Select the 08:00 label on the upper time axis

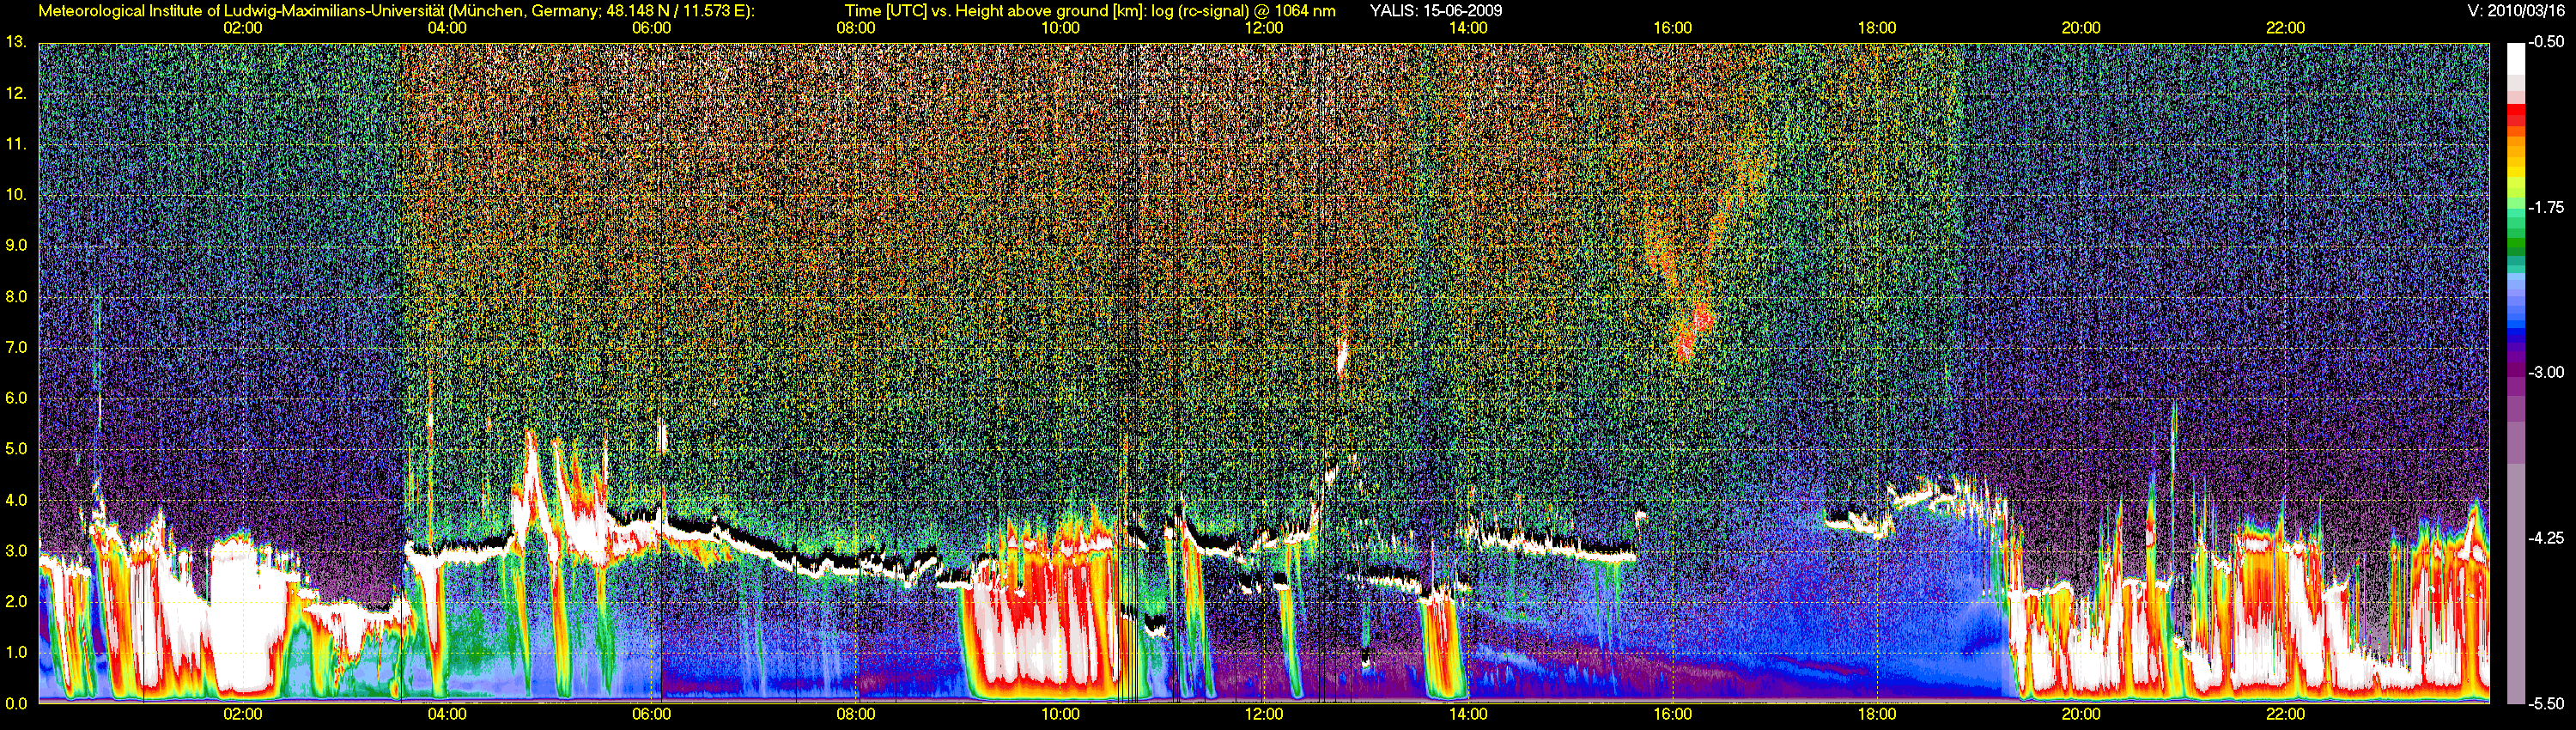pos(856,28)
